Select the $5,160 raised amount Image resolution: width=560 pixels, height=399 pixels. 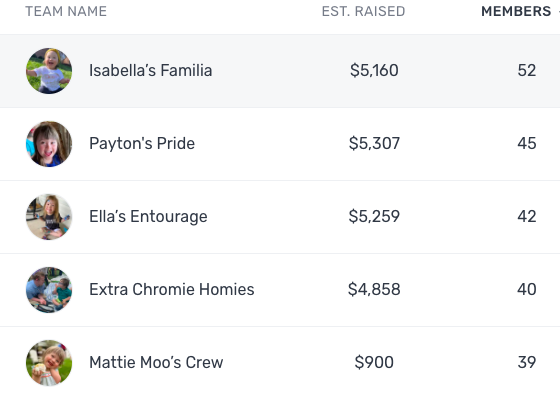374,70
